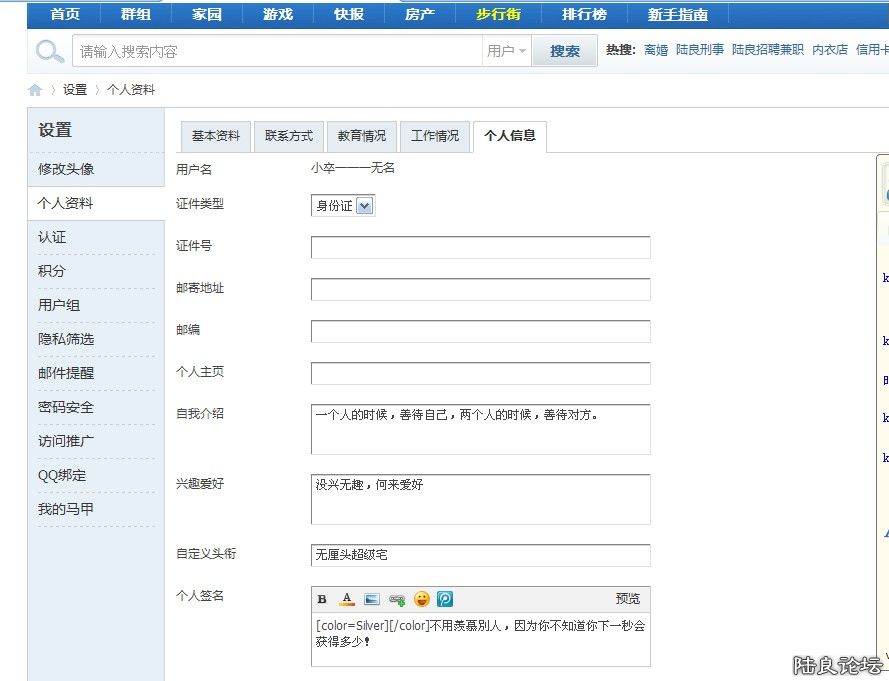Click the bold icon in signature editor
The width and height of the screenshot is (889, 681).
(322, 600)
